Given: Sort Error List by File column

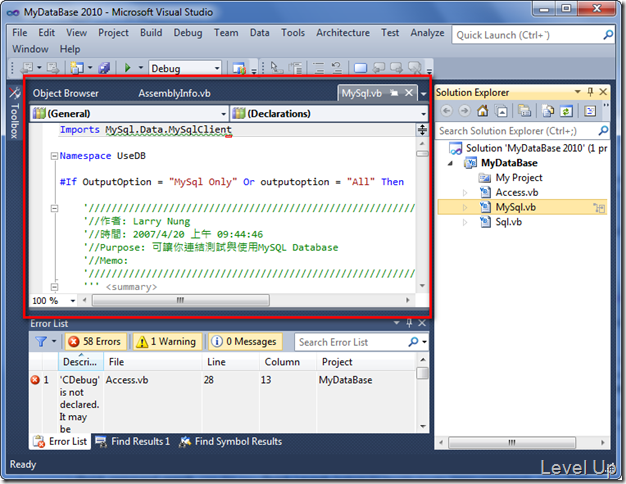Looking at the screenshot, I should (153, 362).
